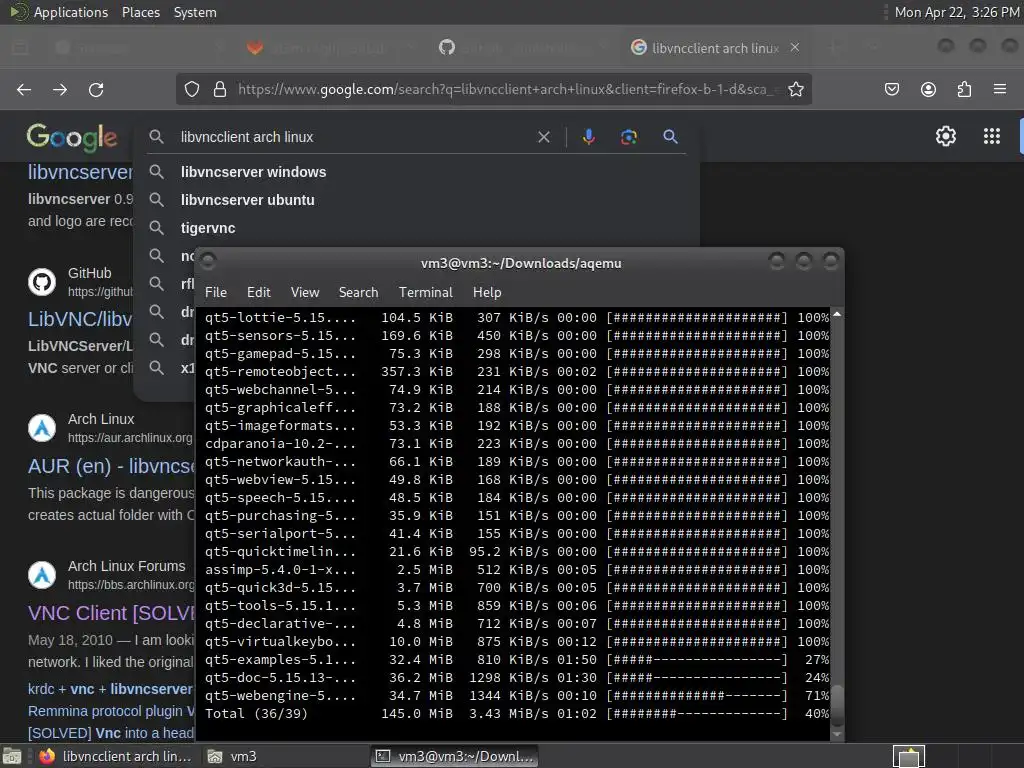1024x768 pixels.
Task: Open the extensions puzzle icon
Action: [964, 89]
